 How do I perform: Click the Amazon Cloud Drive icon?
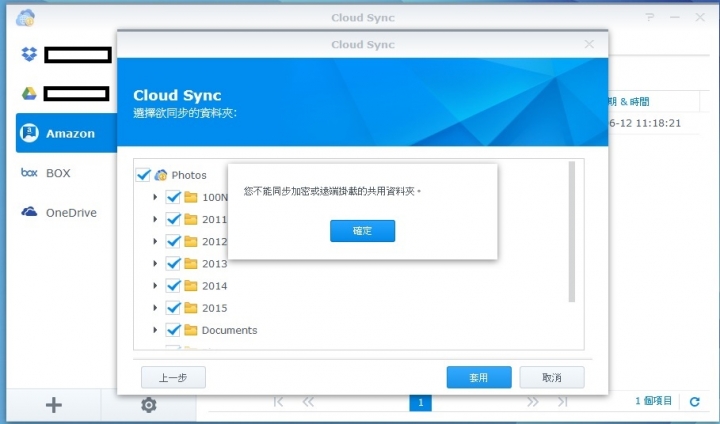tap(29, 133)
